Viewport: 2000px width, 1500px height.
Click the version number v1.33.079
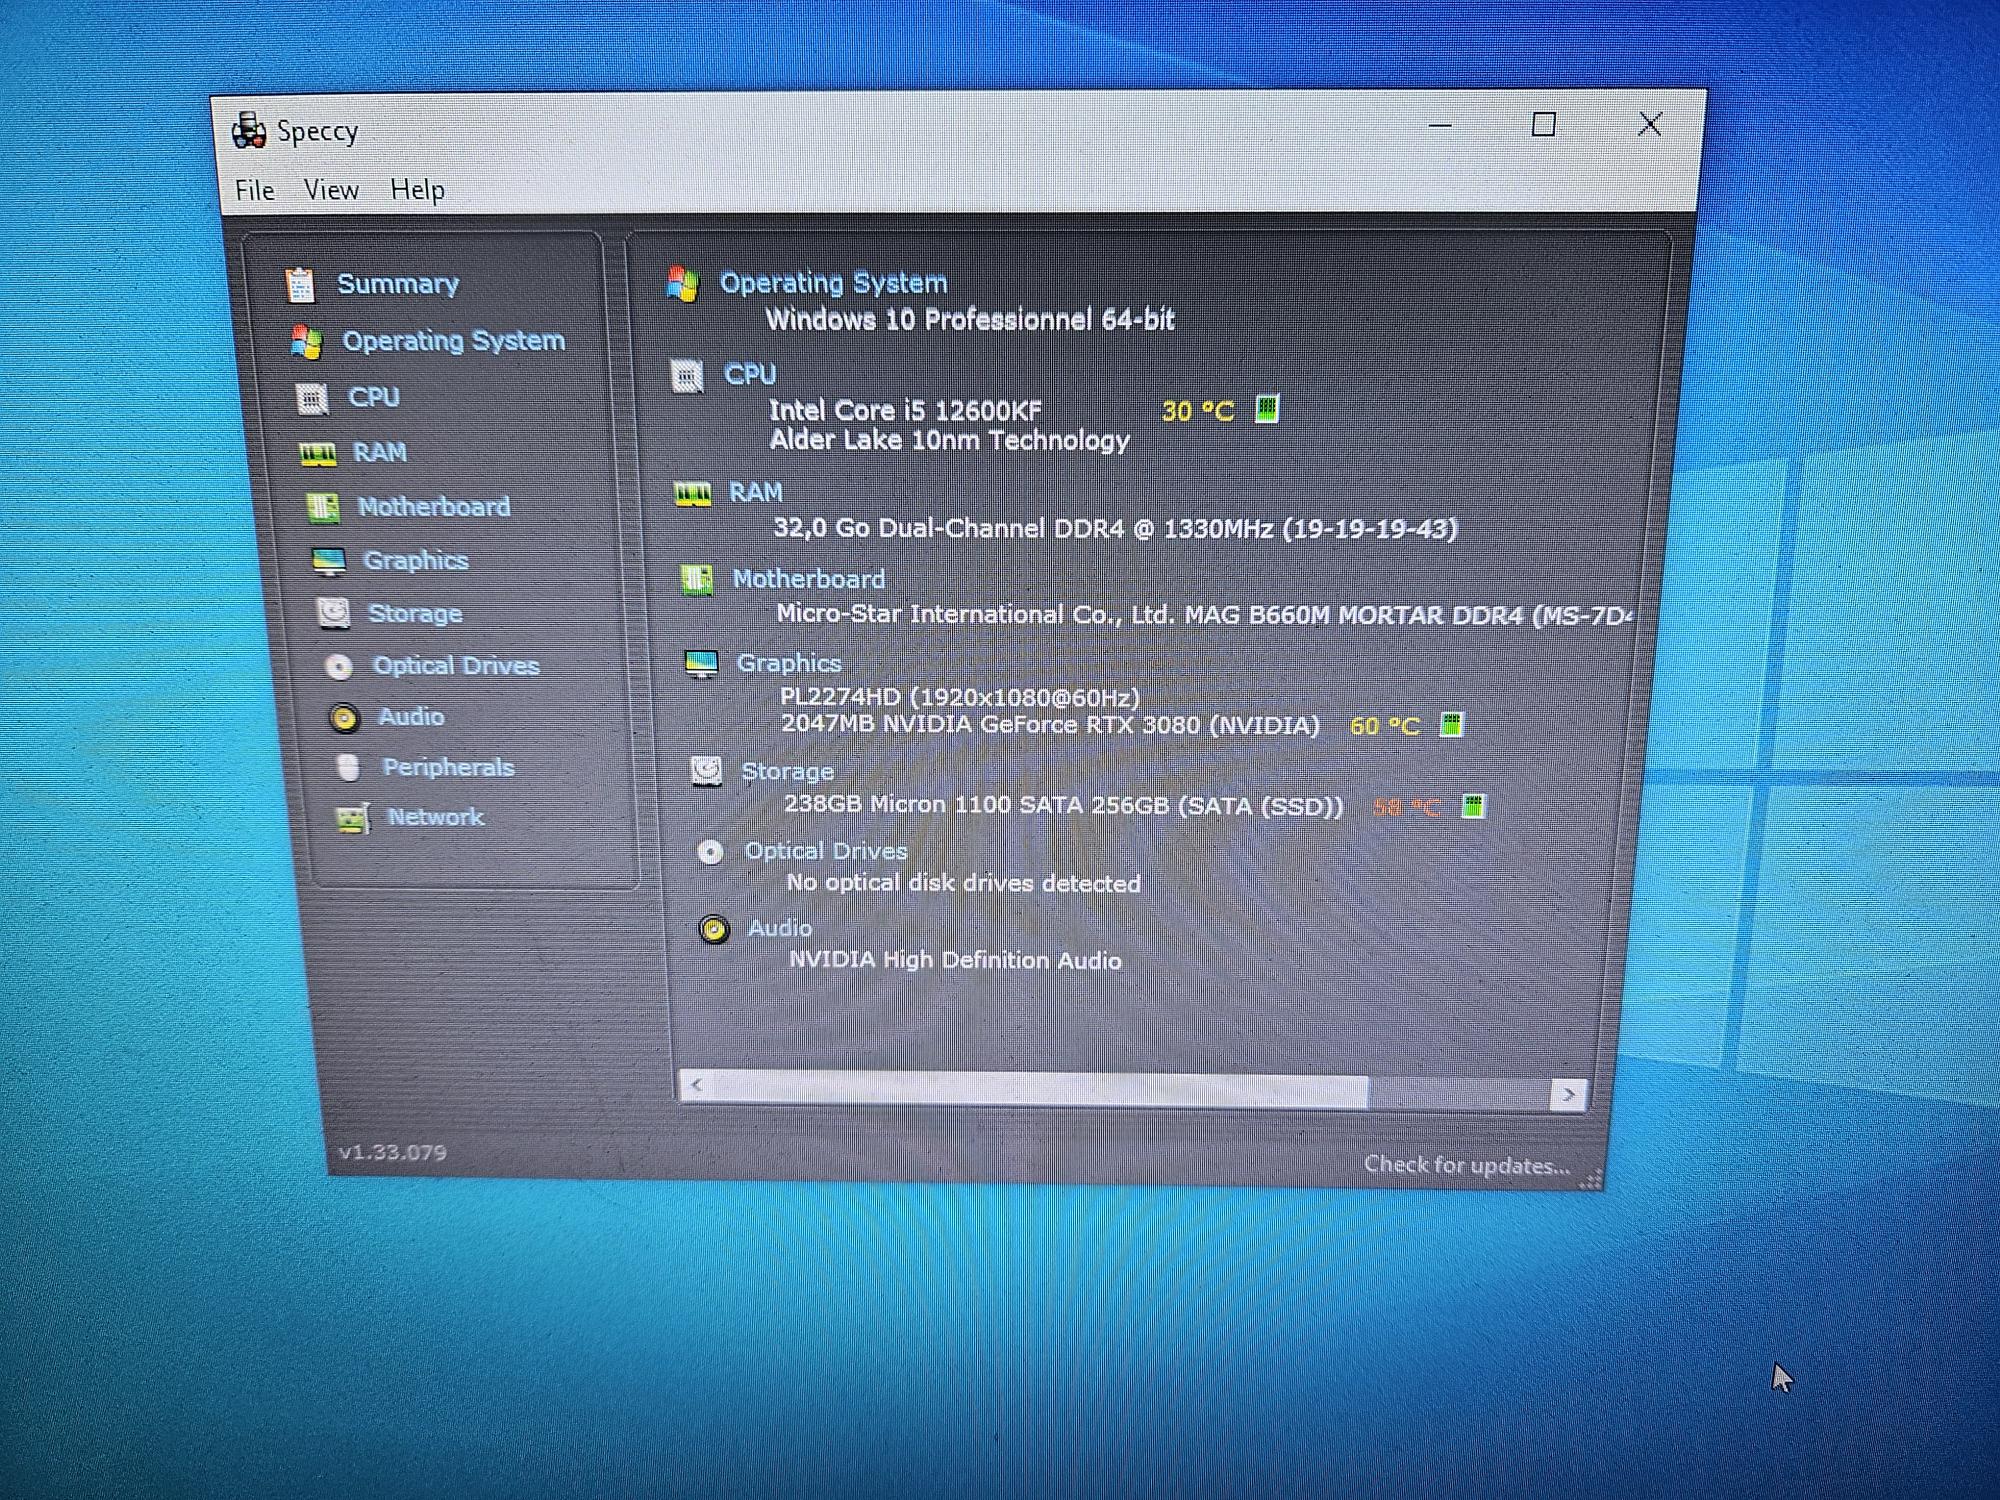click(x=392, y=1152)
